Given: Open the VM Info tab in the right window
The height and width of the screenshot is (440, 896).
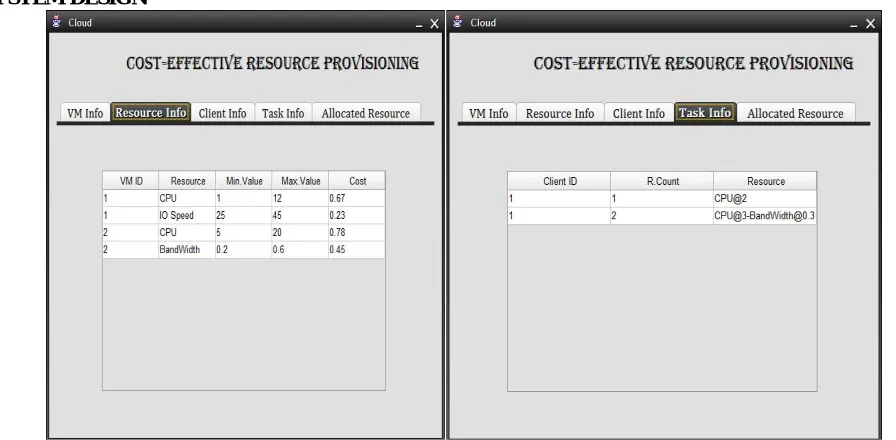Looking at the screenshot, I should point(489,113).
